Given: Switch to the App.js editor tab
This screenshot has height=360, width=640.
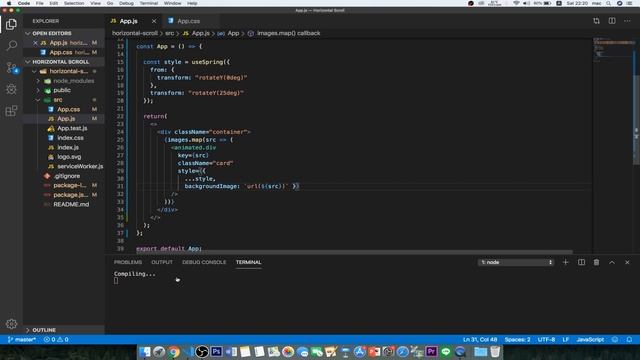Looking at the screenshot, I should (129, 21).
